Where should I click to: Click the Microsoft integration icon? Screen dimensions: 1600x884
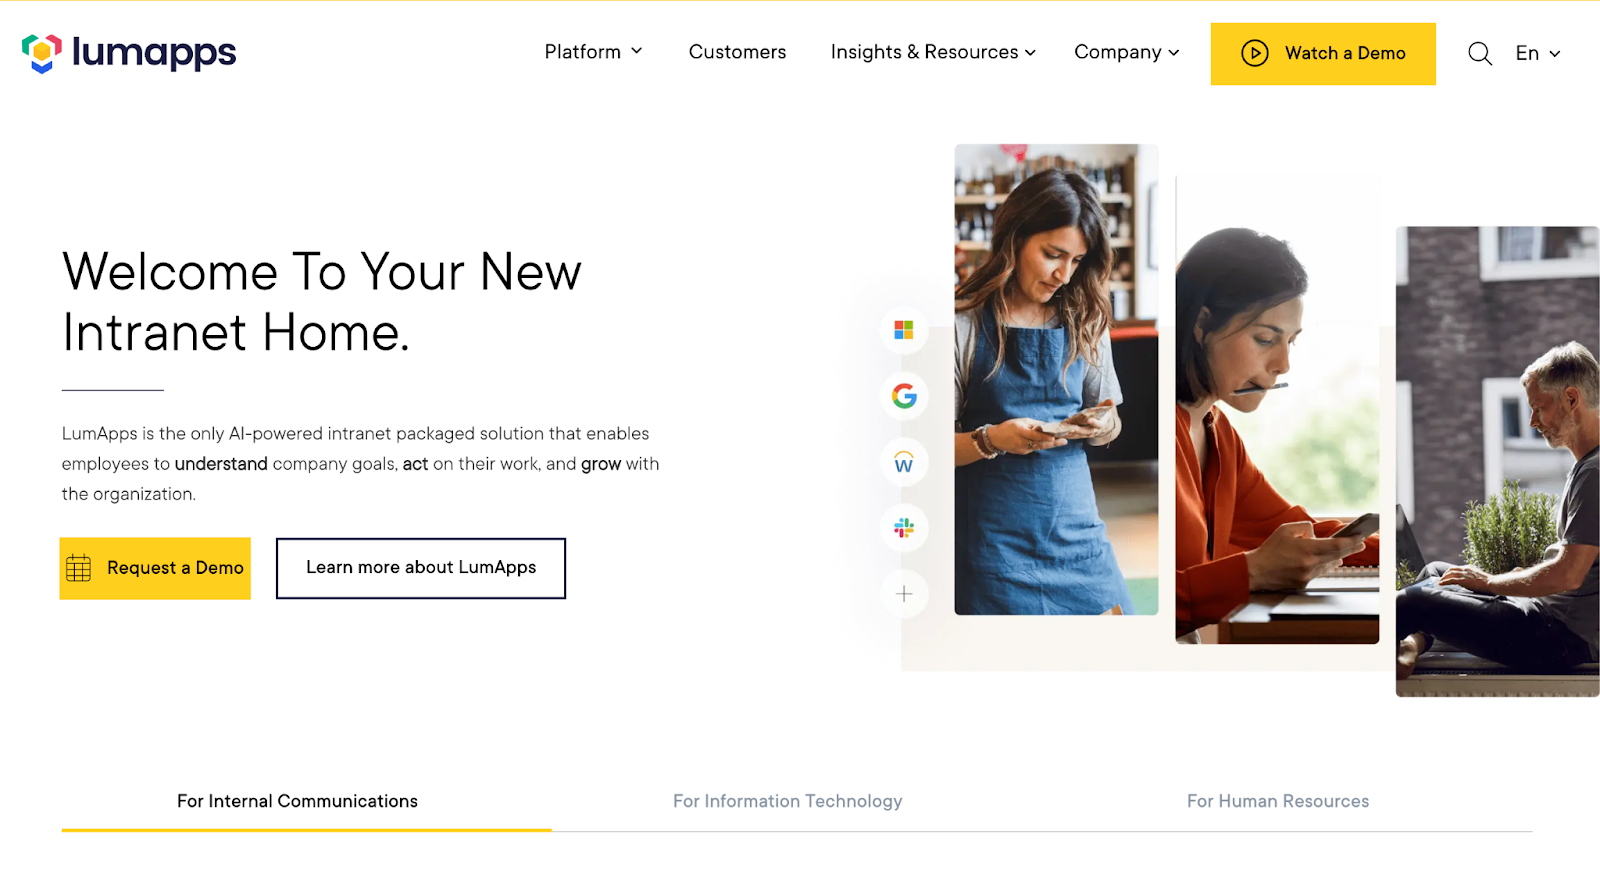click(x=904, y=330)
